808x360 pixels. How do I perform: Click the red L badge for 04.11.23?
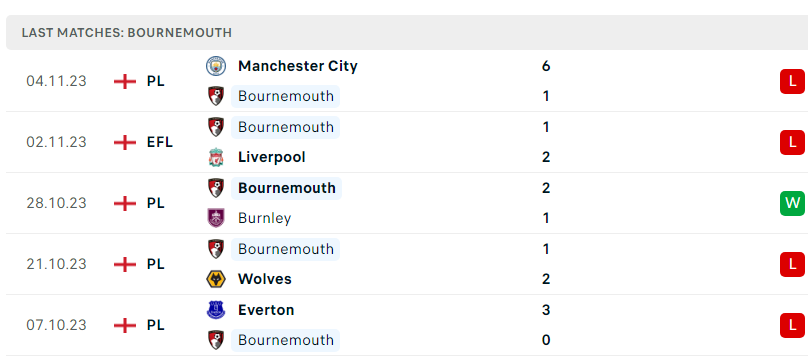point(793,81)
